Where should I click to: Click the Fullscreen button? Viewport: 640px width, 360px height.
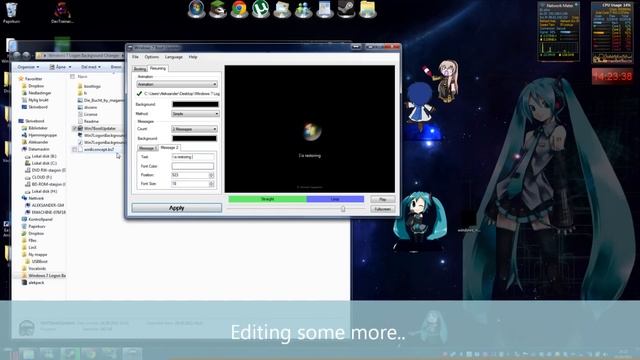(382, 209)
